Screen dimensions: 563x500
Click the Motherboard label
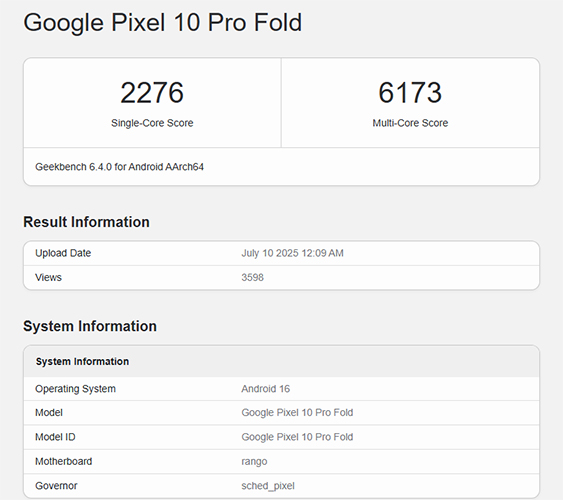(x=64, y=461)
